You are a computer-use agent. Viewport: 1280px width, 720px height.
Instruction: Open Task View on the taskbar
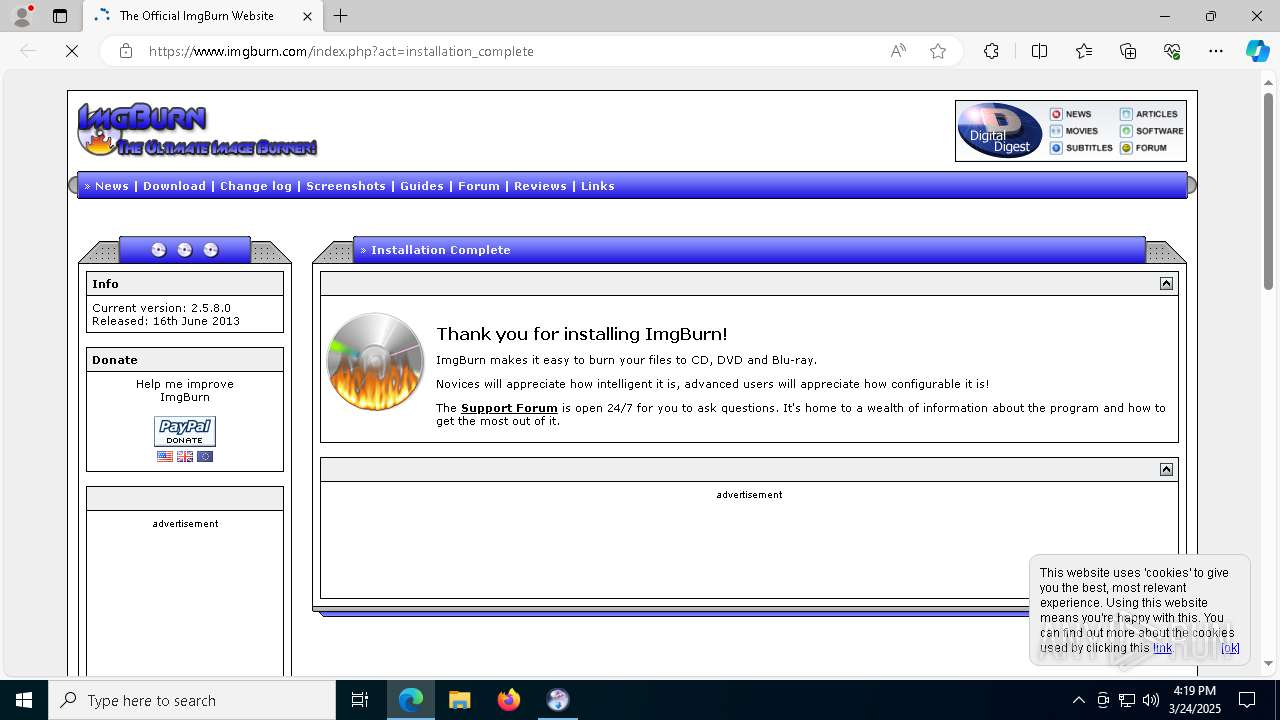[x=360, y=700]
